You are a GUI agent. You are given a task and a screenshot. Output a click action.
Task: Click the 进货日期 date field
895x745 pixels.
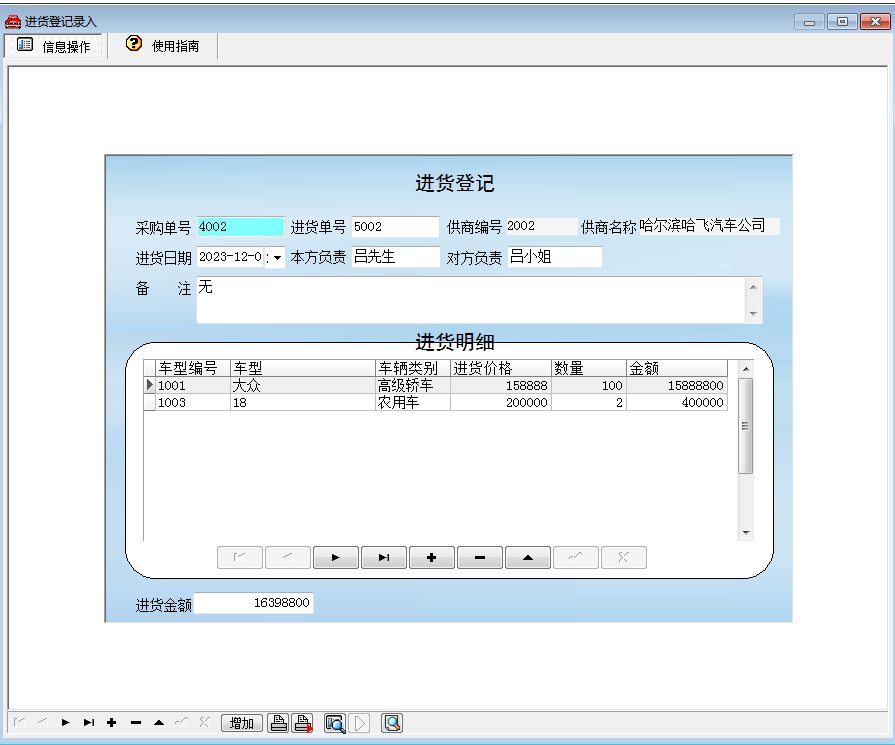[x=230, y=257]
